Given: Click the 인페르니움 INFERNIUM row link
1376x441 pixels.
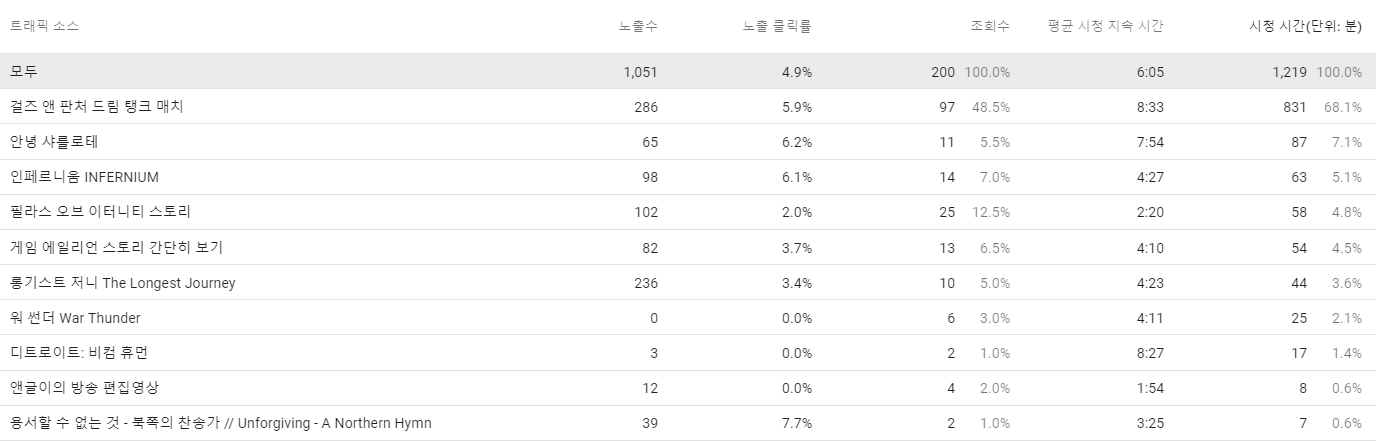Looking at the screenshot, I should tap(84, 177).
